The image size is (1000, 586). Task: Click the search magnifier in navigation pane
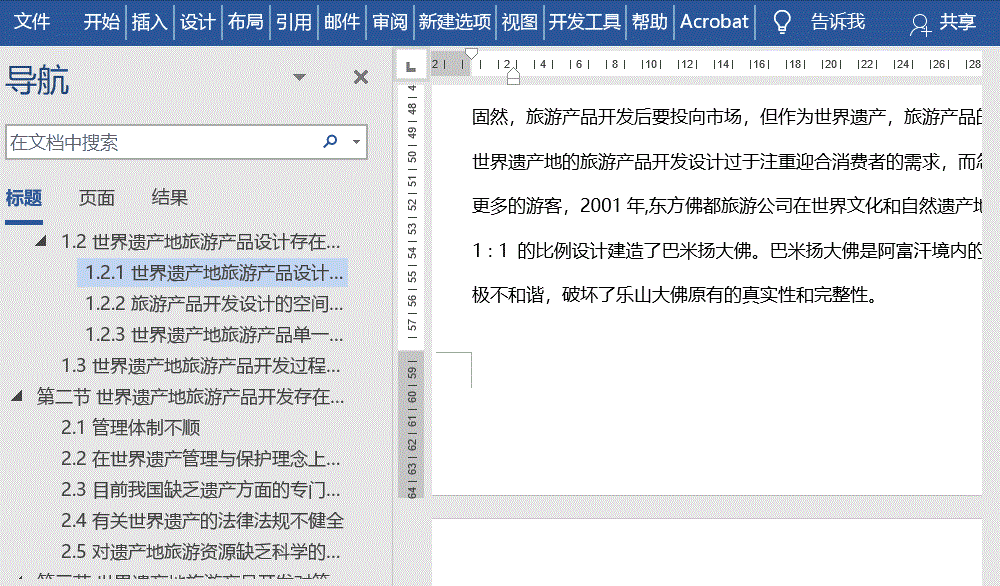coord(330,142)
